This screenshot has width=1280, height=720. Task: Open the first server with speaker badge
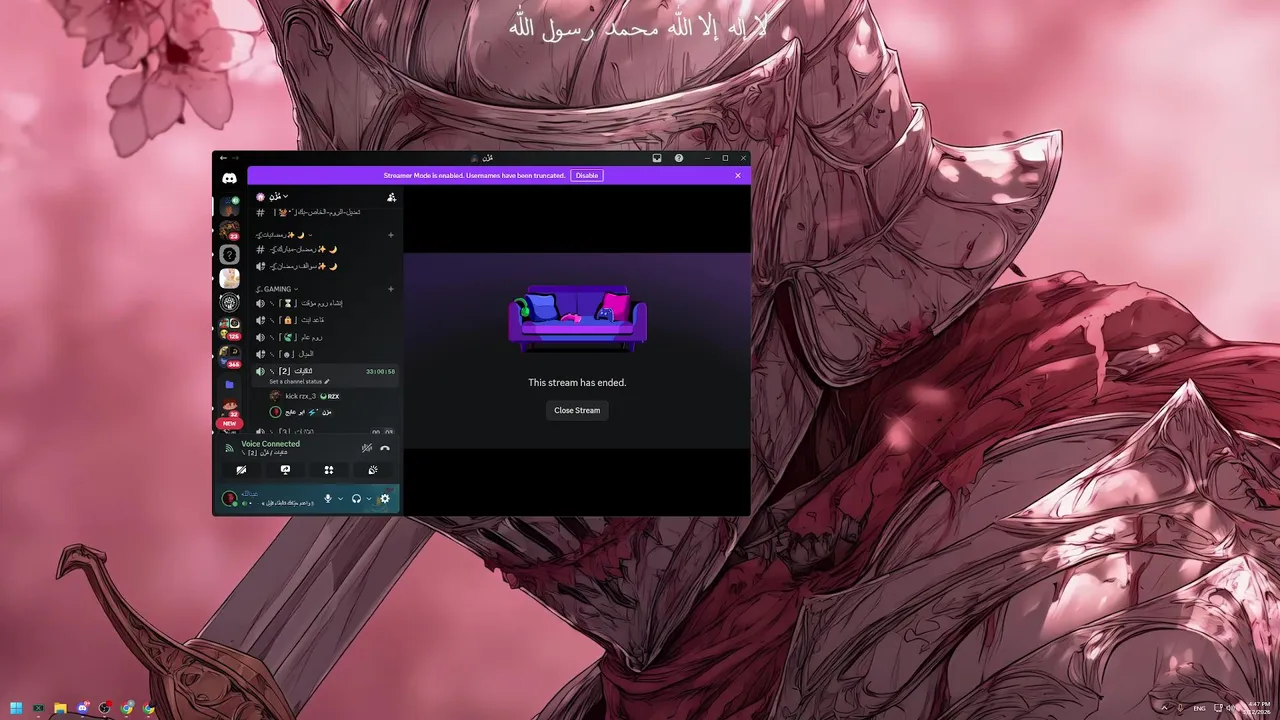pos(229,207)
